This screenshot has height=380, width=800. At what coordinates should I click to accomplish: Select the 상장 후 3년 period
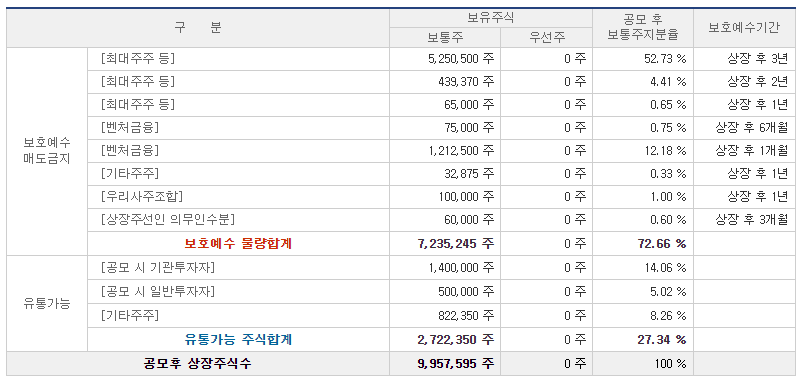pos(758,59)
